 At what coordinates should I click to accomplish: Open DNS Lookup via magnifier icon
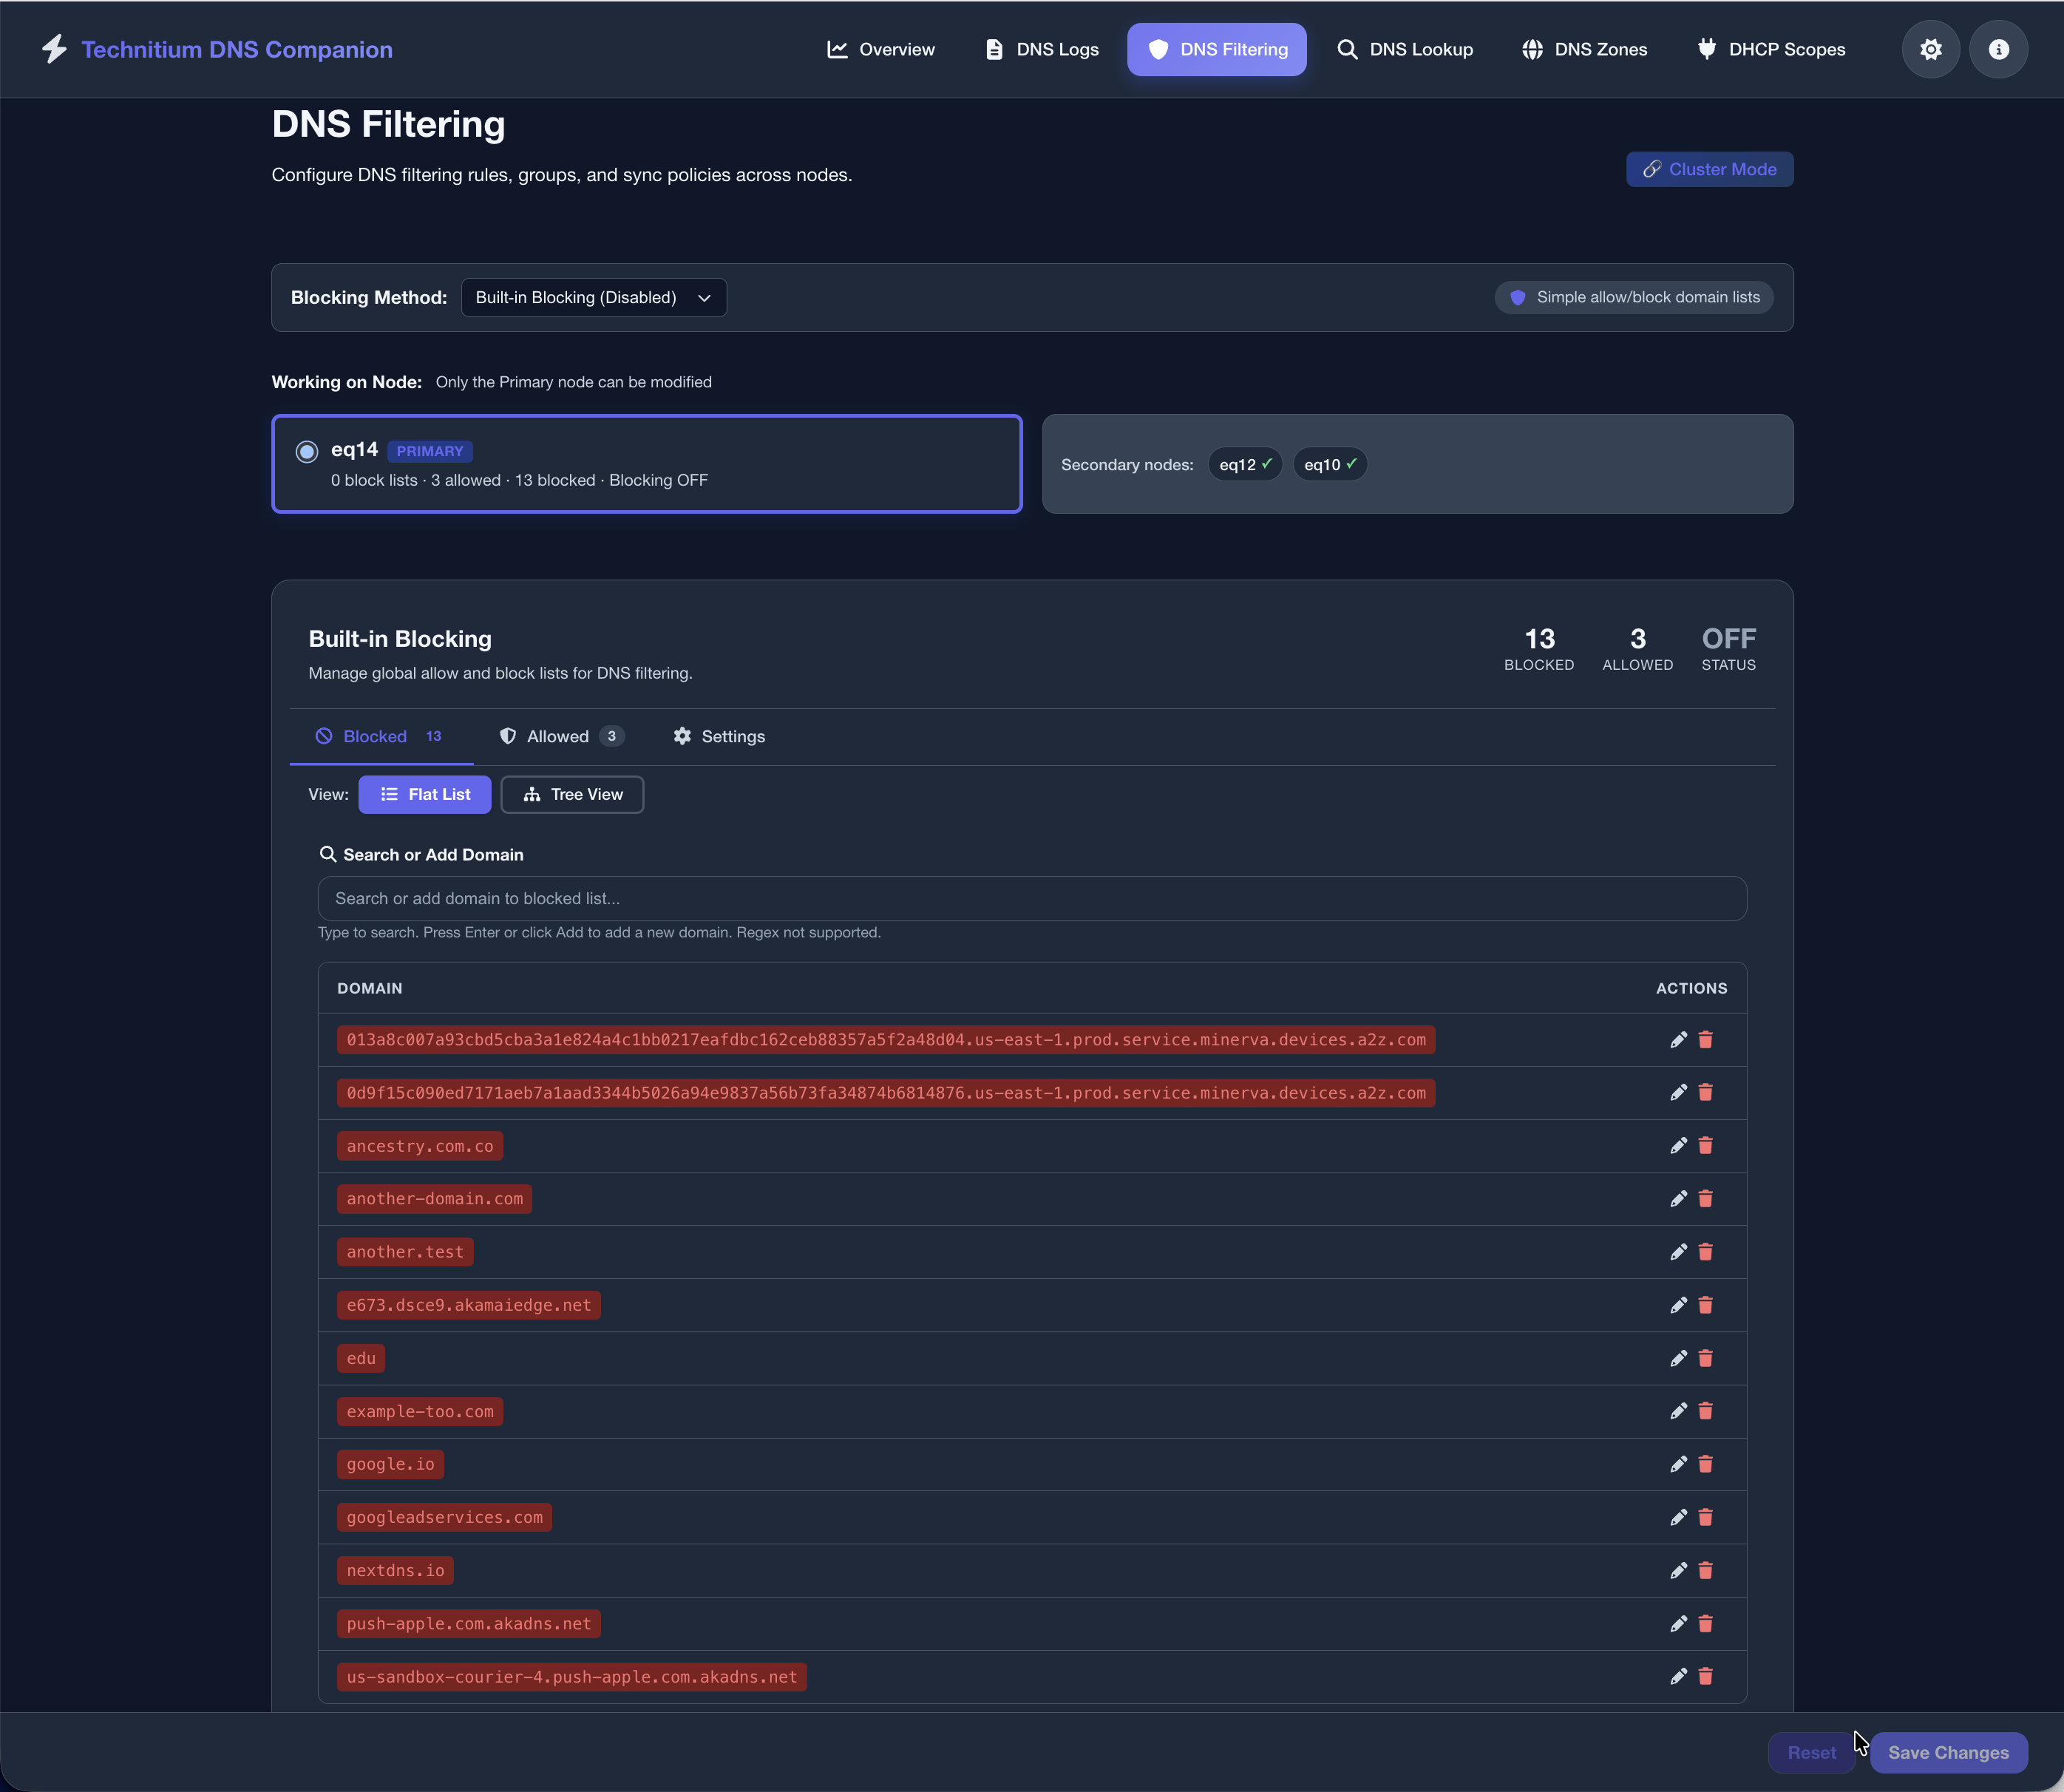1347,49
